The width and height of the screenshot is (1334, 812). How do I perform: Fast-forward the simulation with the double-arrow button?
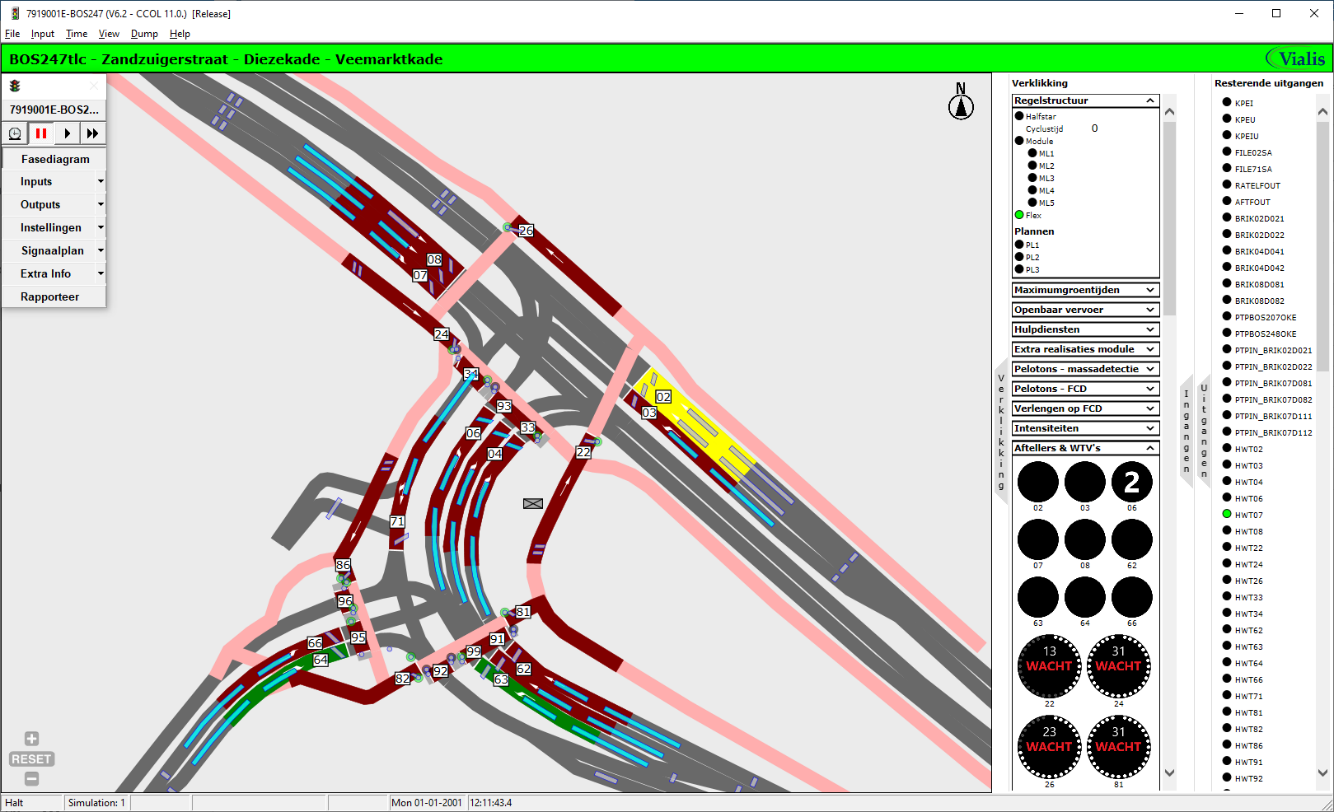93,133
